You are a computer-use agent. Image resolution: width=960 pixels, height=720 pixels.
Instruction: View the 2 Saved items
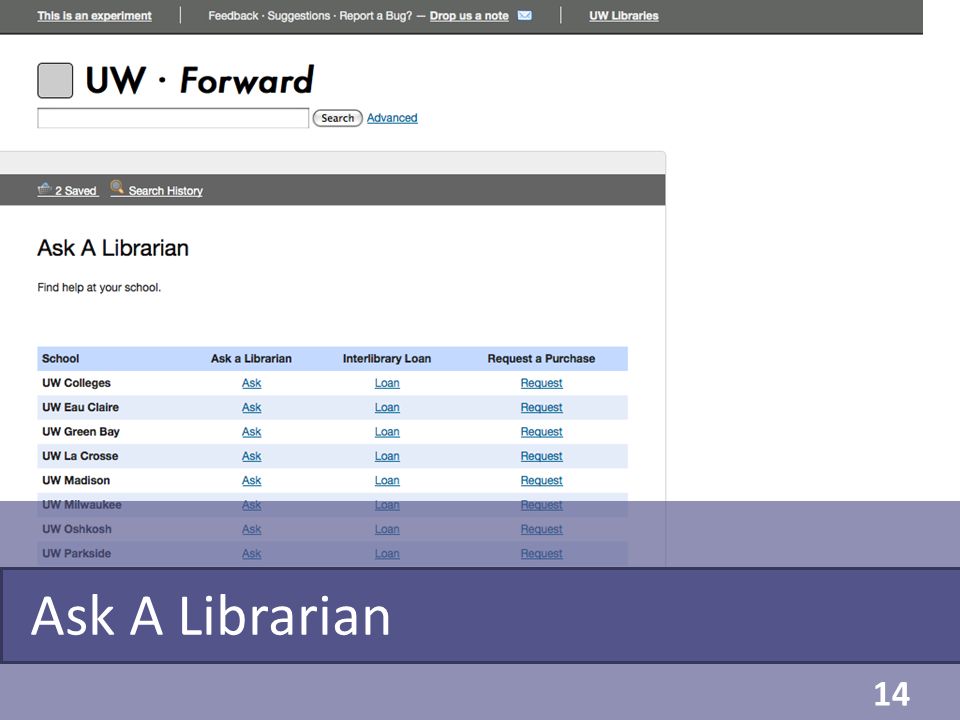pos(76,191)
